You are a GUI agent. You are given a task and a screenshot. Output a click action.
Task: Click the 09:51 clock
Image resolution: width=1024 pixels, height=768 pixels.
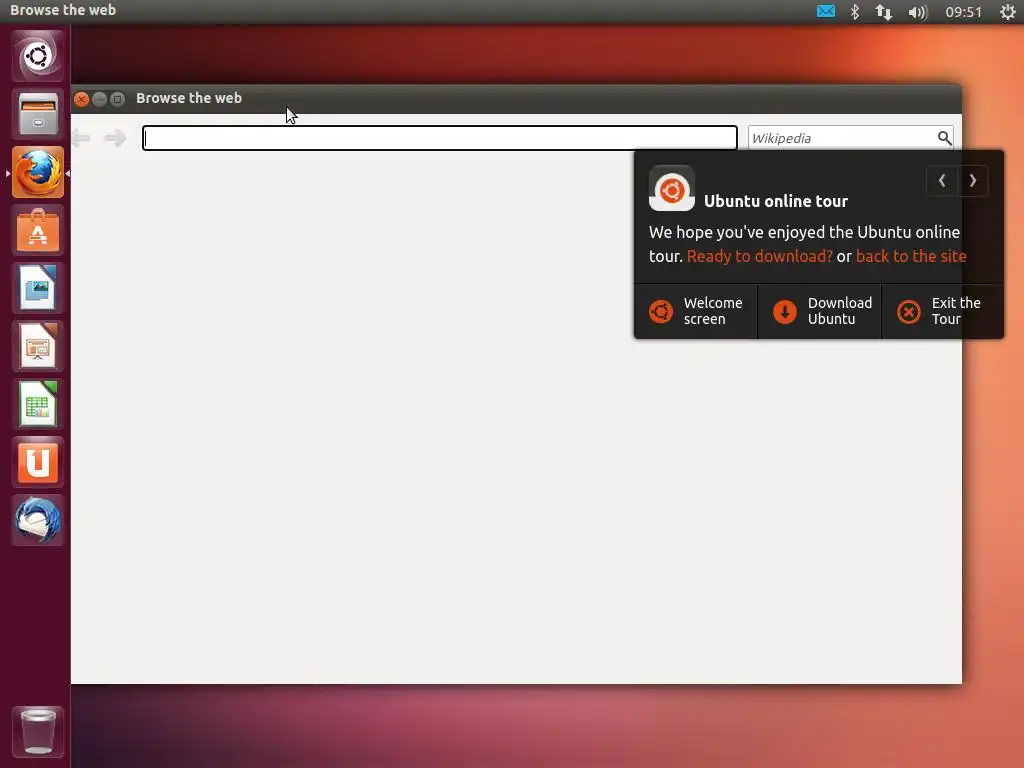coord(963,12)
